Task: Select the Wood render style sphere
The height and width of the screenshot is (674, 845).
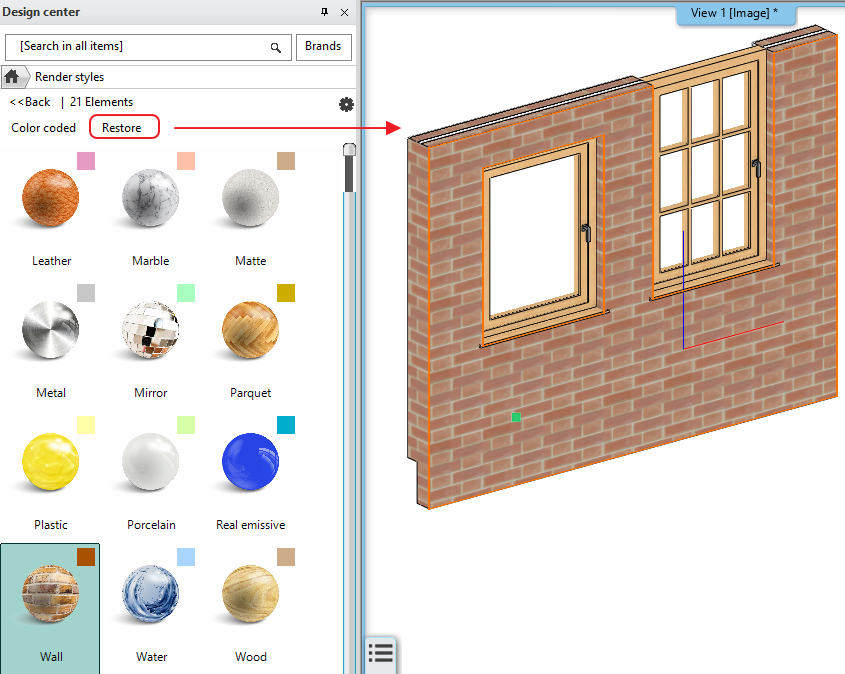Action: click(x=250, y=594)
